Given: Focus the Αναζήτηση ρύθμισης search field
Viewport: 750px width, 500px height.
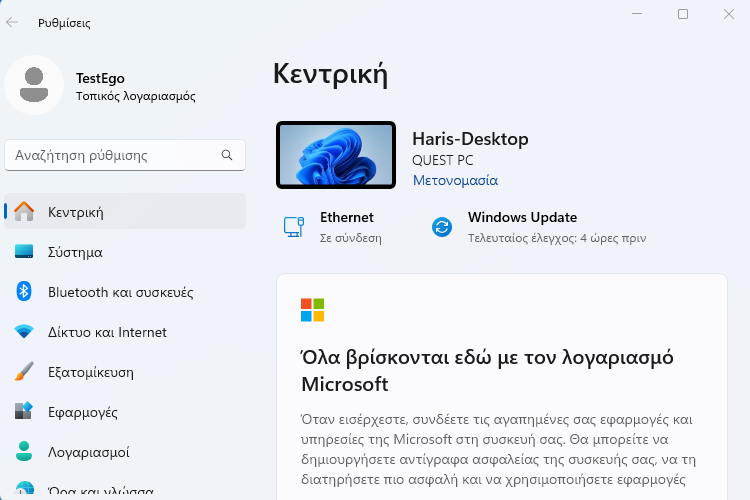Looking at the screenshot, I should coord(125,155).
